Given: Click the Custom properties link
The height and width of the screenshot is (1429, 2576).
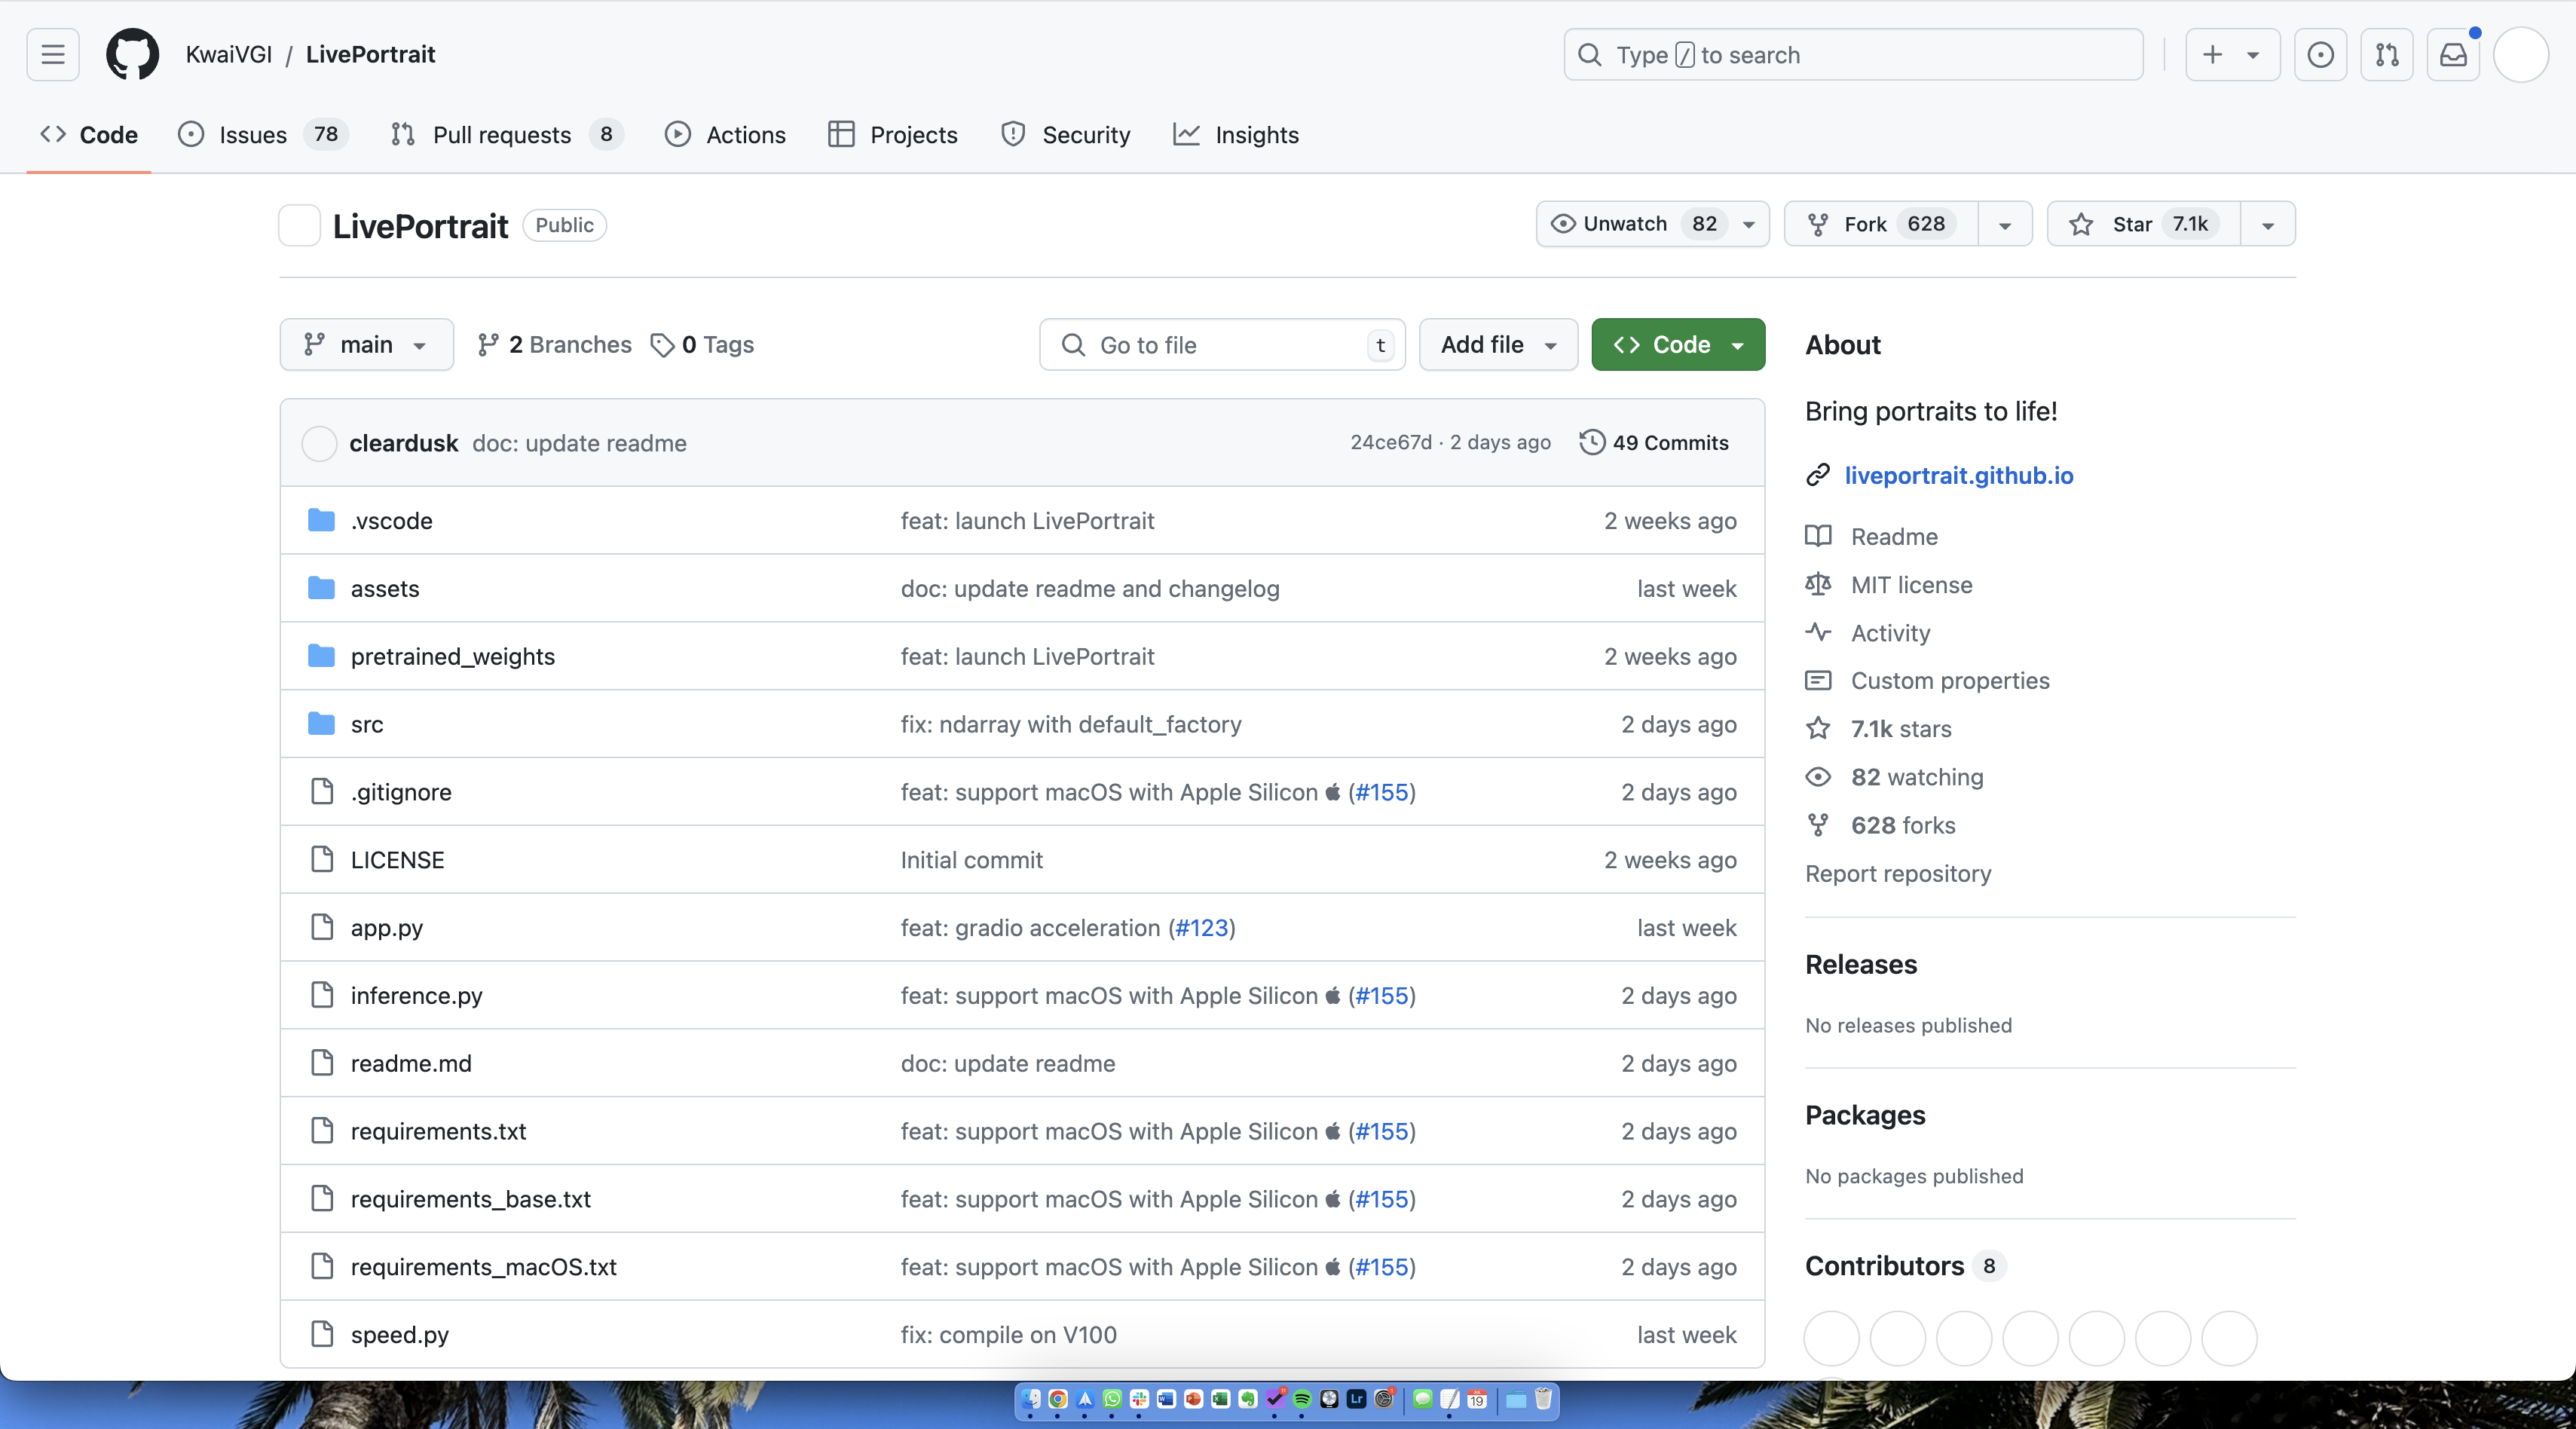Looking at the screenshot, I should point(1950,680).
